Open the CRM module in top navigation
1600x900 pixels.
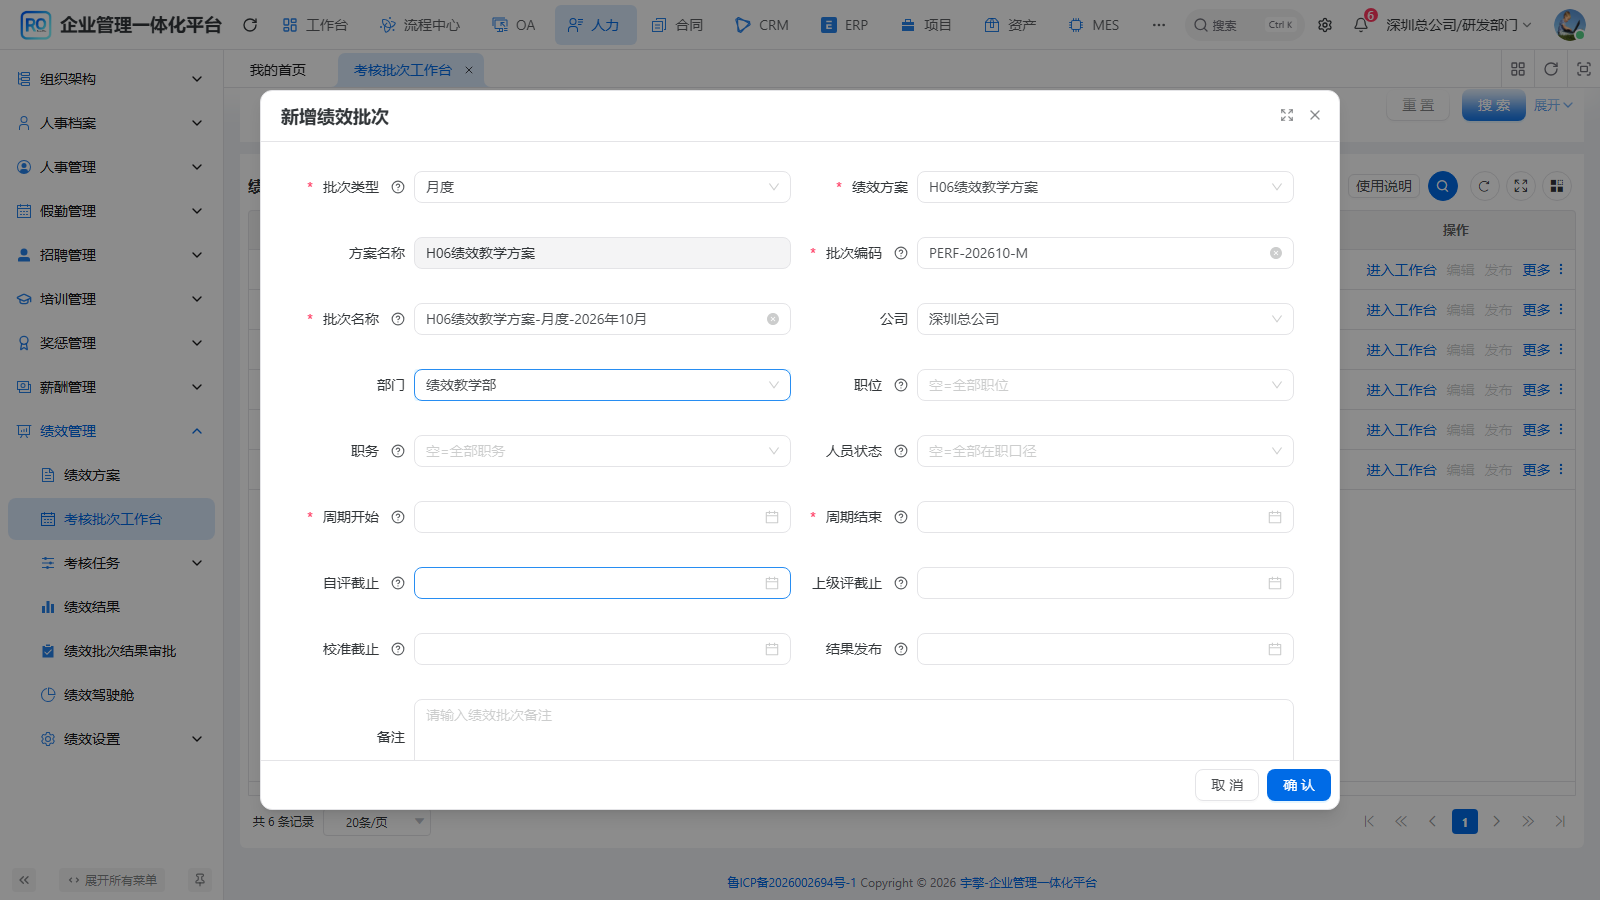pos(762,25)
